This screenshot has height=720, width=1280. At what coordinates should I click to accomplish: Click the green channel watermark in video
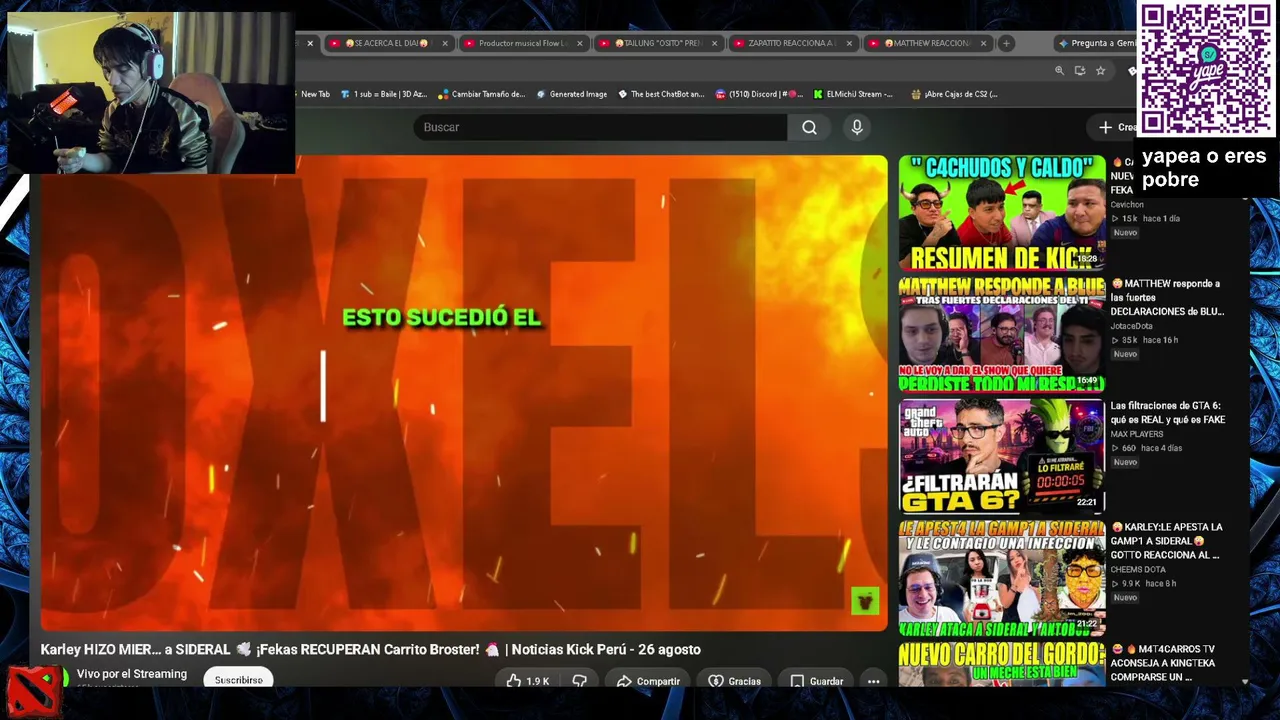tap(865, 600)
